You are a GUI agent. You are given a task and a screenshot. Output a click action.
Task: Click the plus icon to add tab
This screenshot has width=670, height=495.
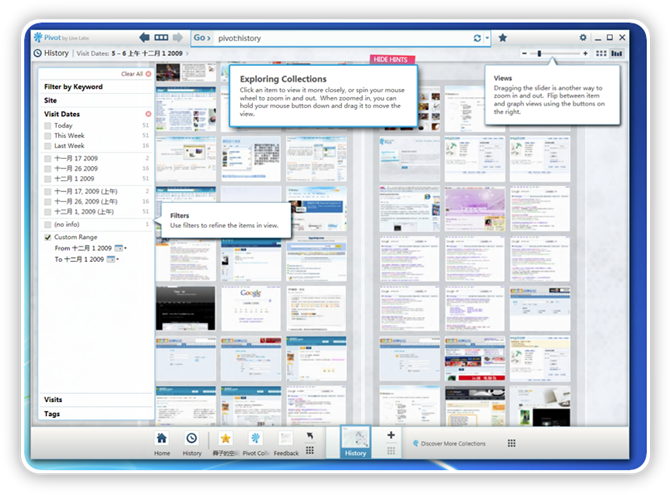pyautogui.click(x=390, y=436)
